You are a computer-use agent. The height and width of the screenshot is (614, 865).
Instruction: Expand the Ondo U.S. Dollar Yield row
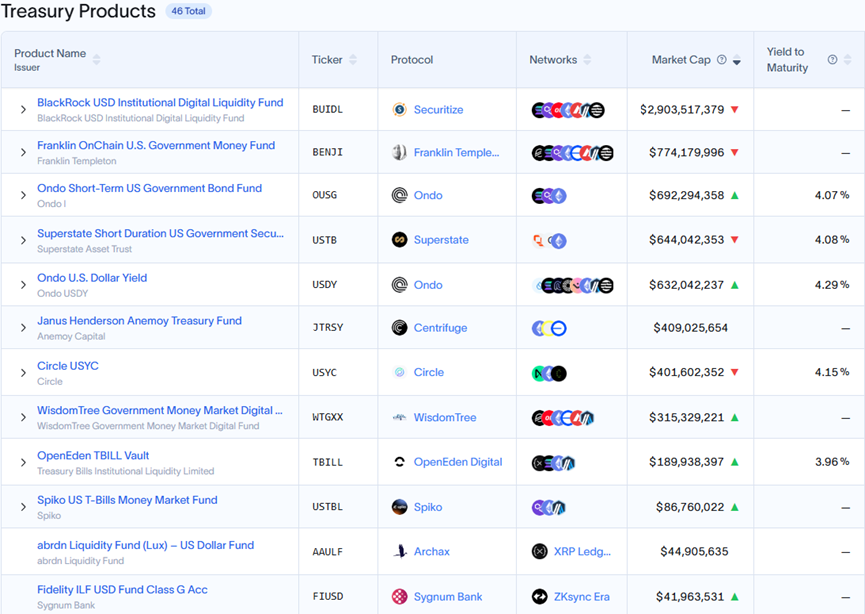point(23,285)
